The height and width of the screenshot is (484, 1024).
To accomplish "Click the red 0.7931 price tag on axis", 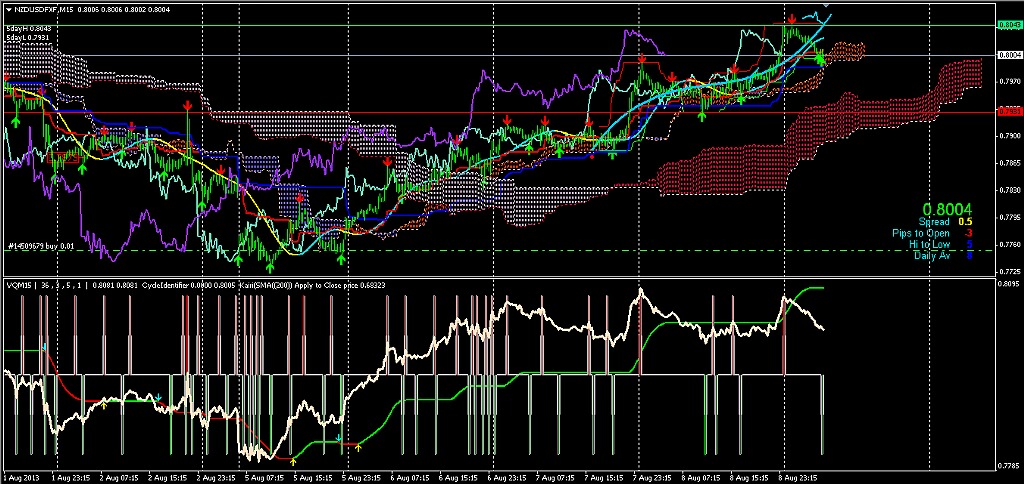I will 1010,112.
